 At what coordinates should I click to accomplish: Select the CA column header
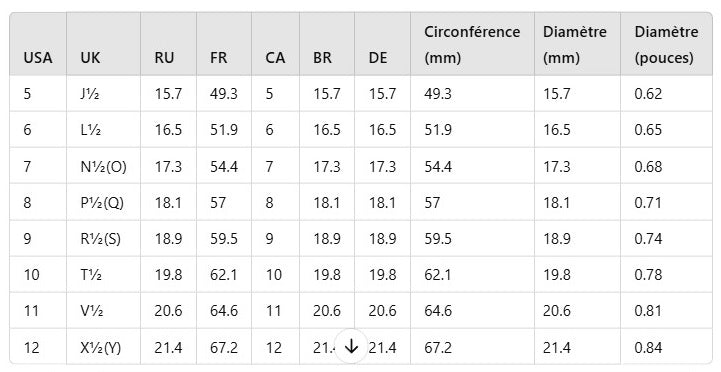(x=275, y=44)
